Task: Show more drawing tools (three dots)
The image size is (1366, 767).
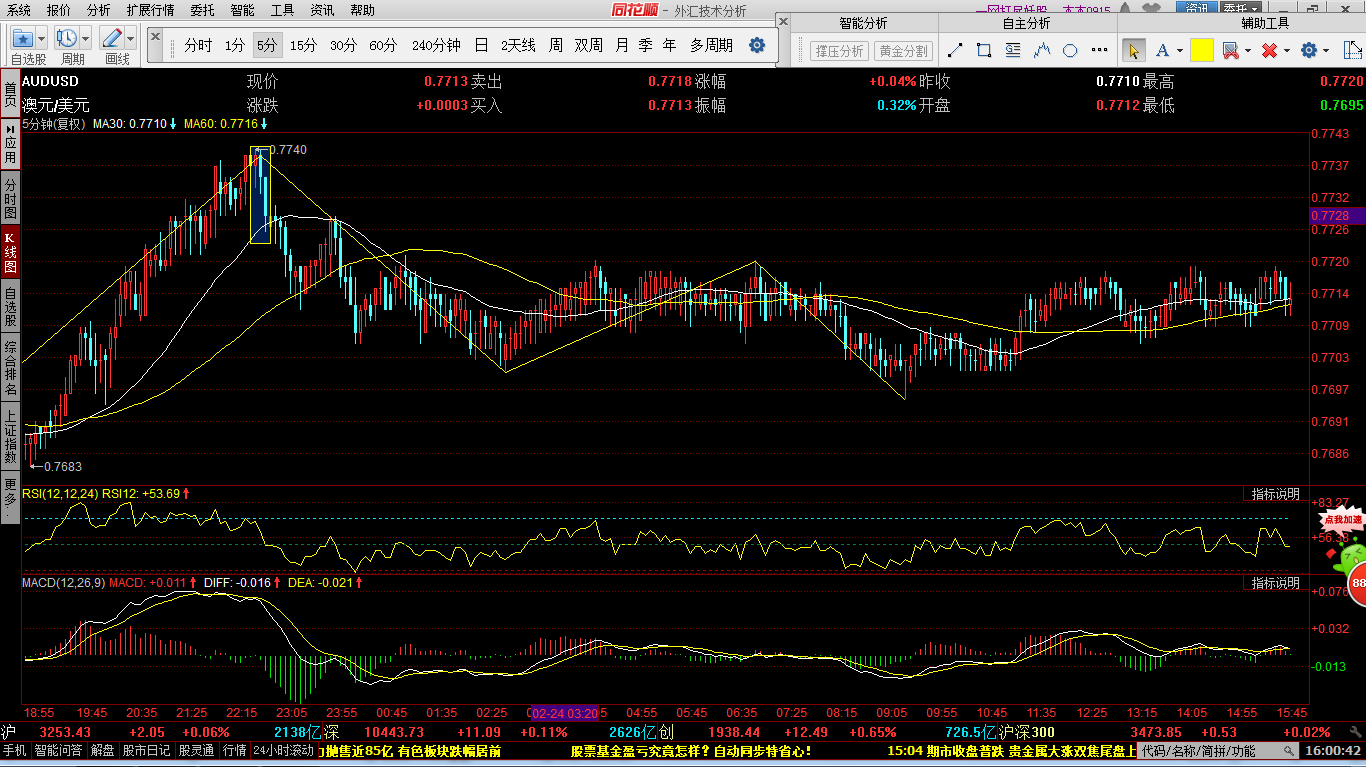Action: tap(1100, 50)
